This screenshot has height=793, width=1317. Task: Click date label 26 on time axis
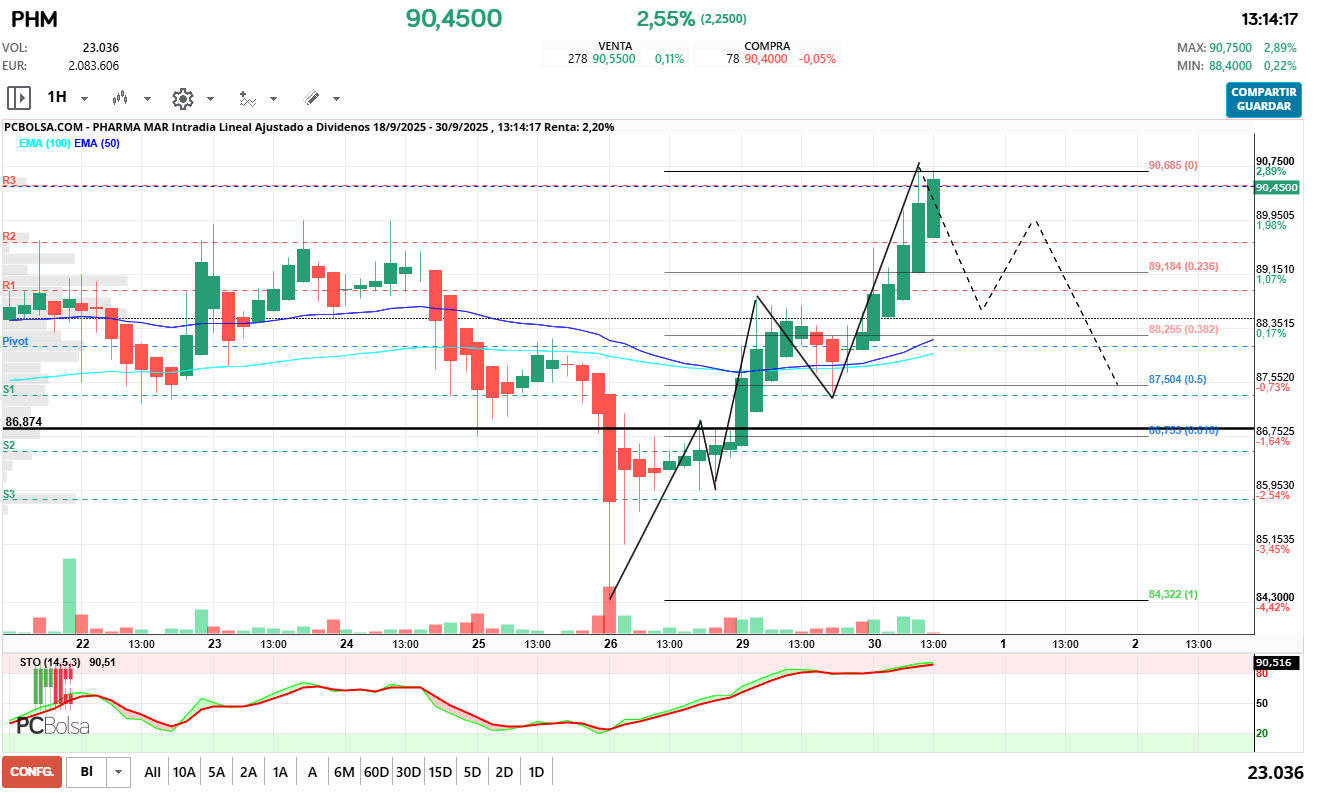pos(610,644)
